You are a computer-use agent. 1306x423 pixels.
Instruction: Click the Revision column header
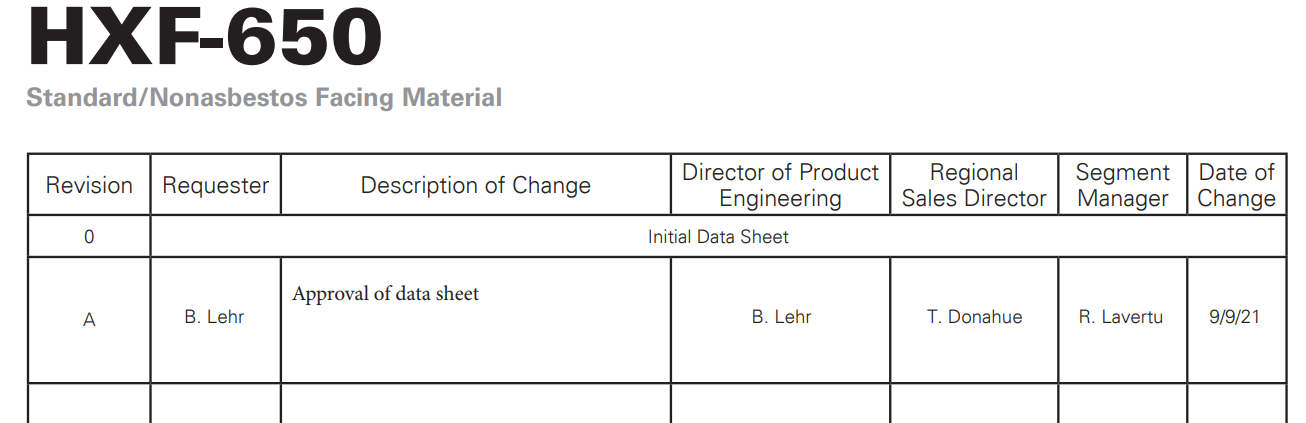[x=89, y=185]
